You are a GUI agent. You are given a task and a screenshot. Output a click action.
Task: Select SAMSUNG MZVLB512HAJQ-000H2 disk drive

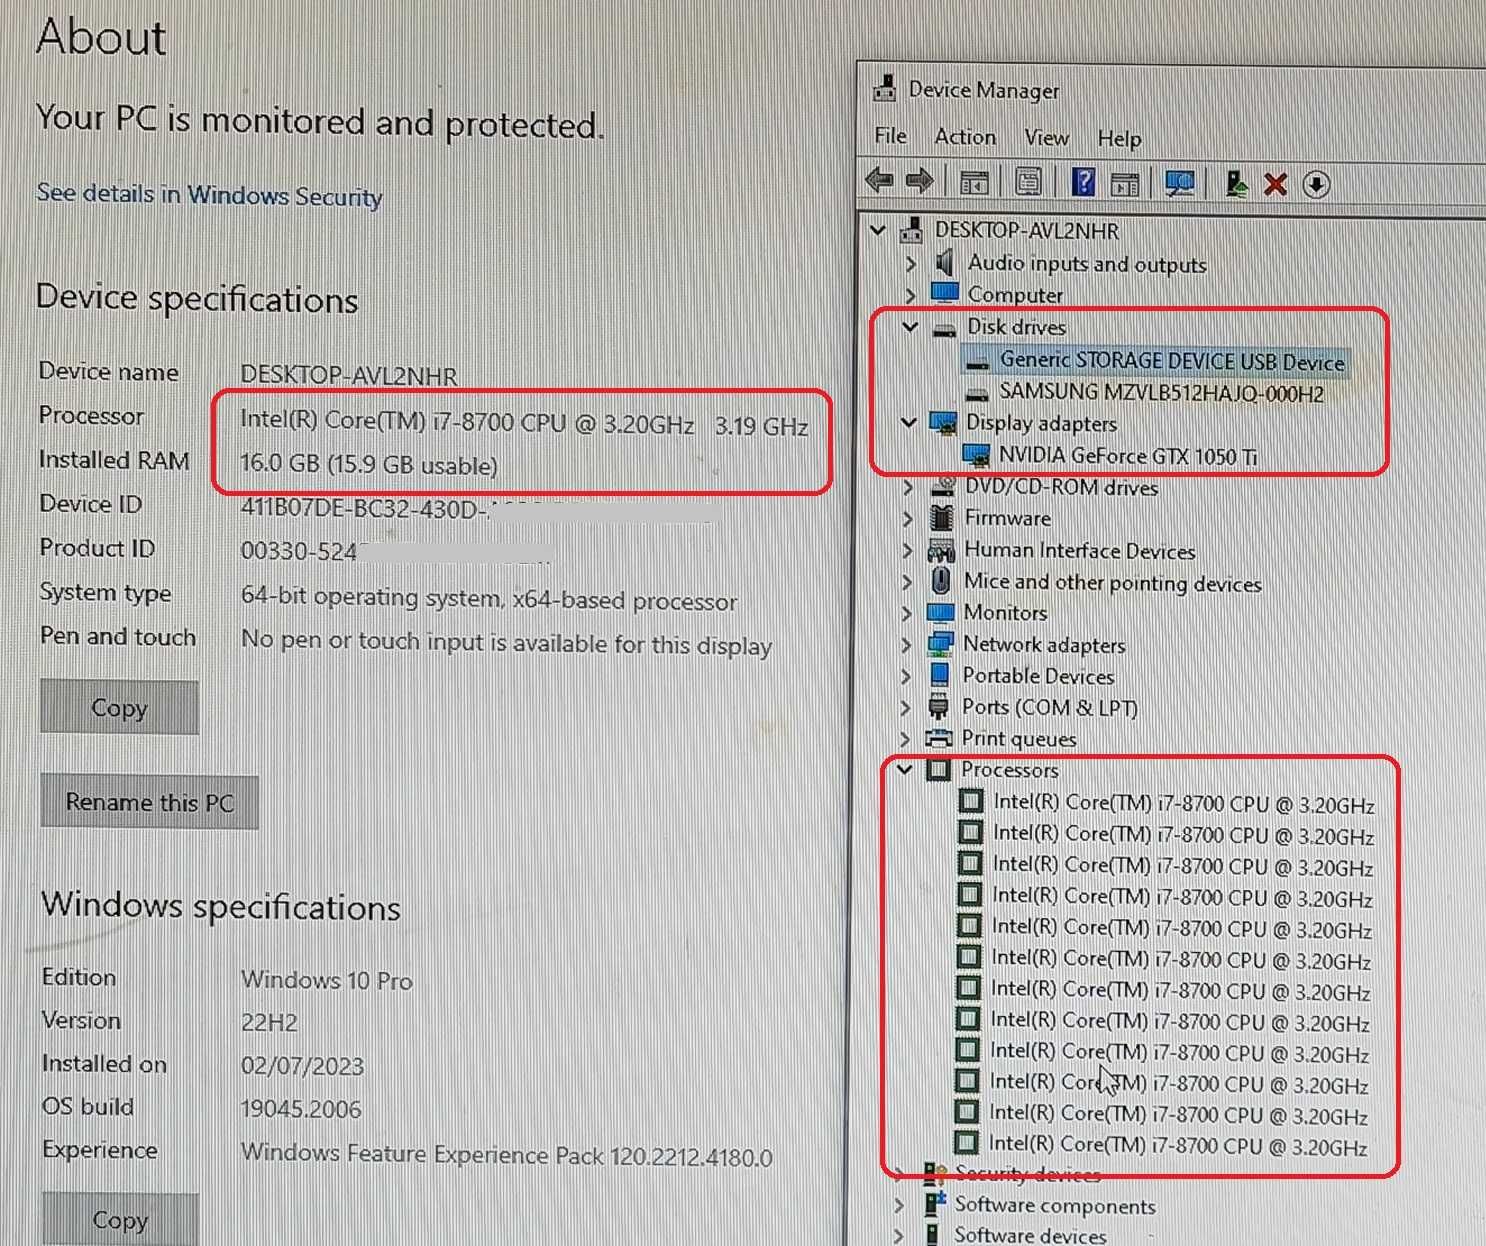[1161, 392]
